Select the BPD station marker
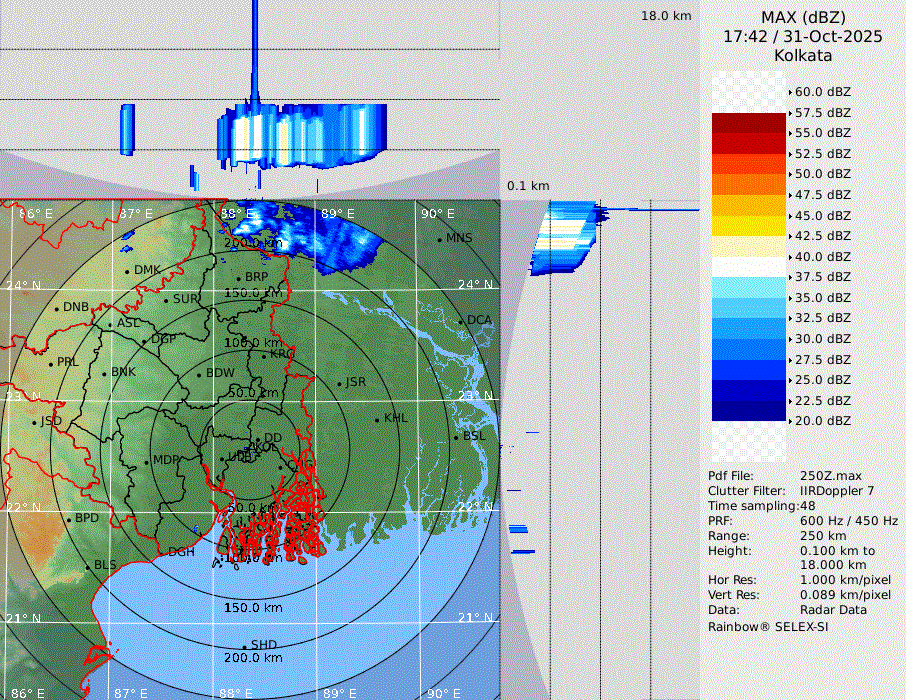906x700 pixels. (68, 519)
